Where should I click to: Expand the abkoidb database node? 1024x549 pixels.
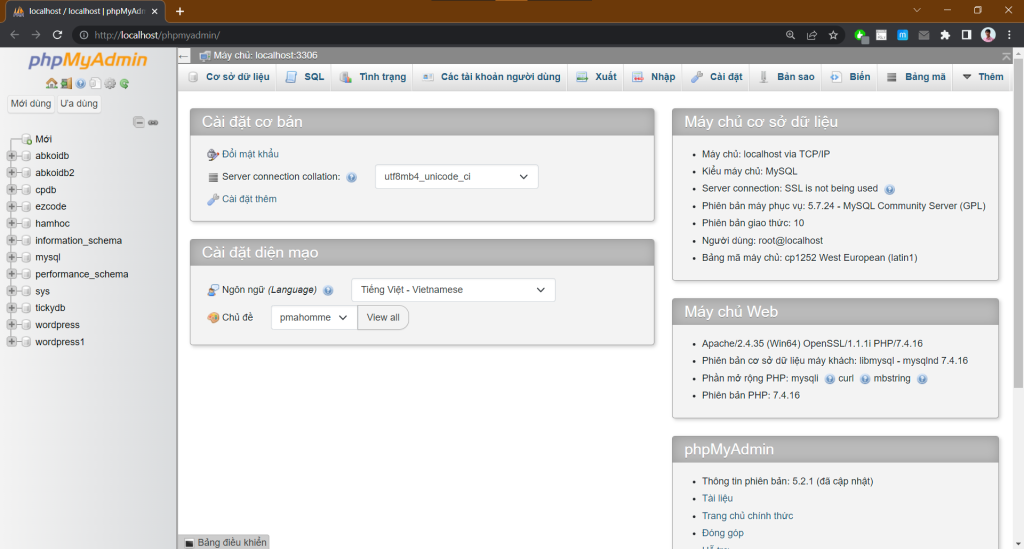[11, 156]
